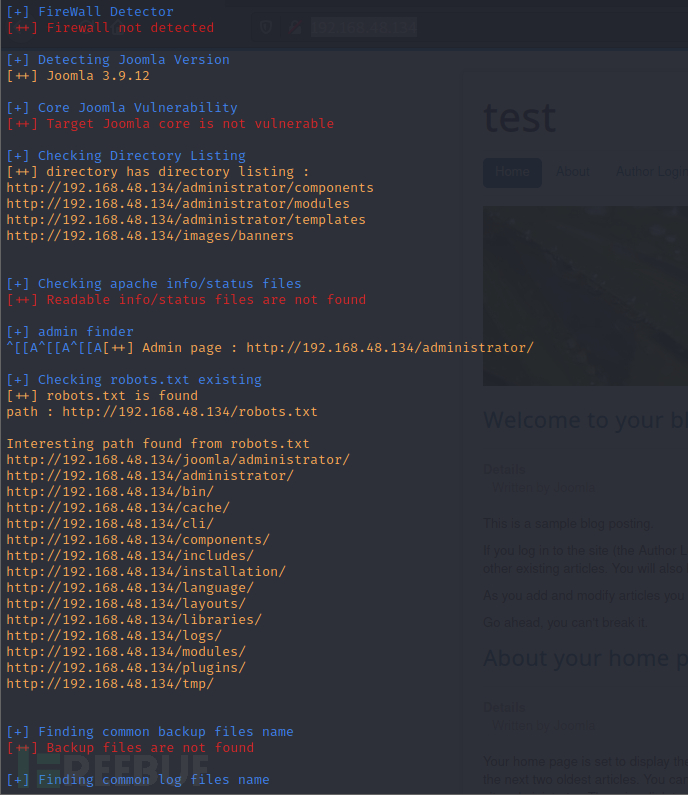The width and height of the screenshot is (688, 795).
Task: Click the /tmp/ URL in terminal output
Action: point(110,684)
